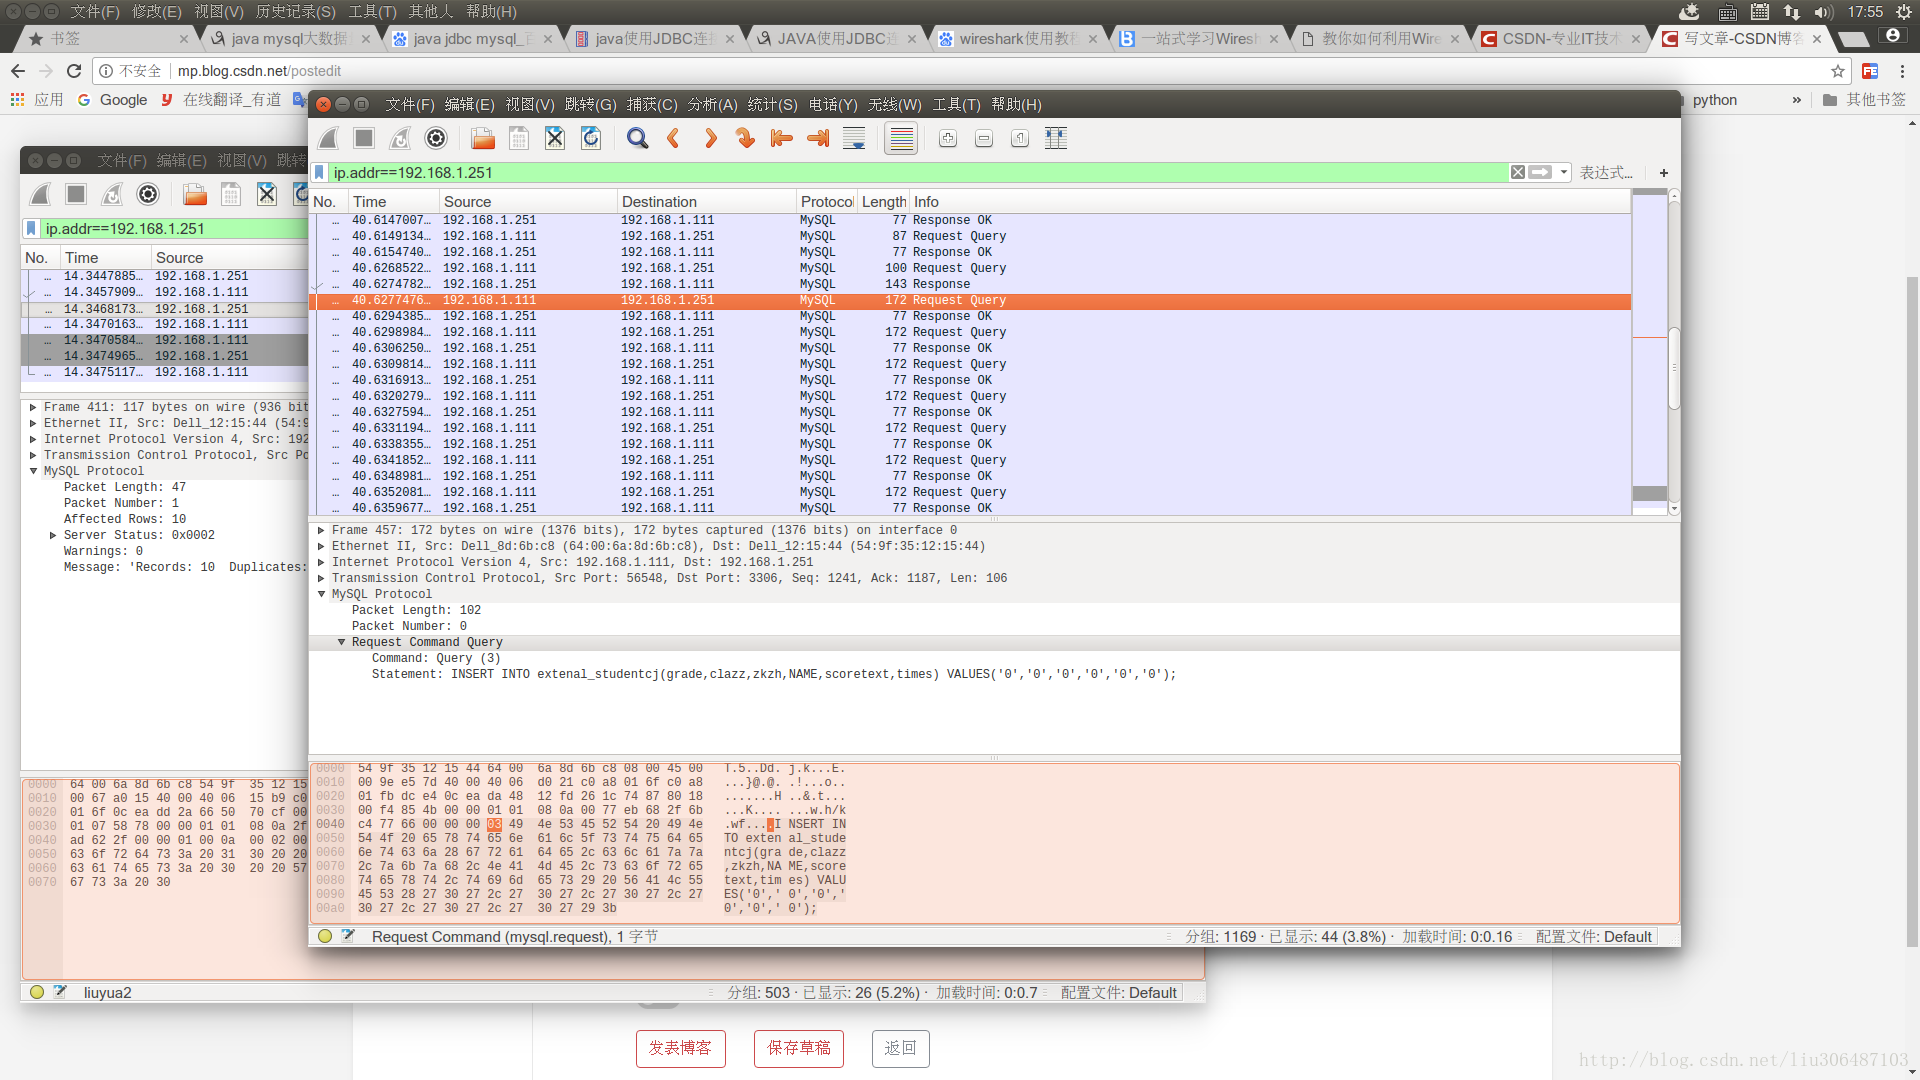
Task: Click the Destination column header in the packet list
Action: [x=706, y=202]
